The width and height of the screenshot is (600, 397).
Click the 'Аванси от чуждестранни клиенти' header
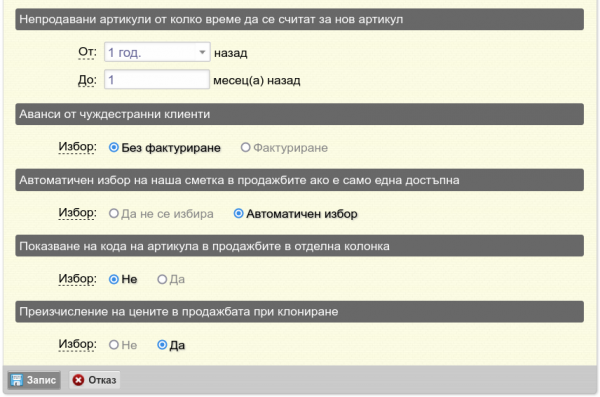(299, 114)
